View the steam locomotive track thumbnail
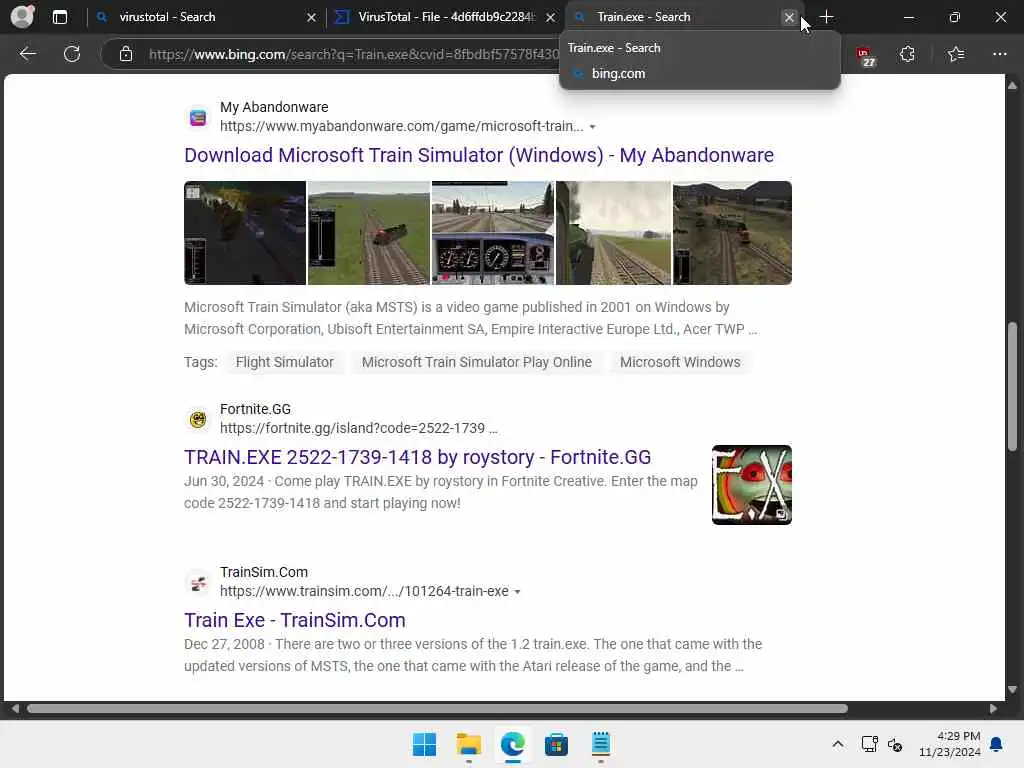The height and width of the screenshot is (768, 1024). [613, 233]
